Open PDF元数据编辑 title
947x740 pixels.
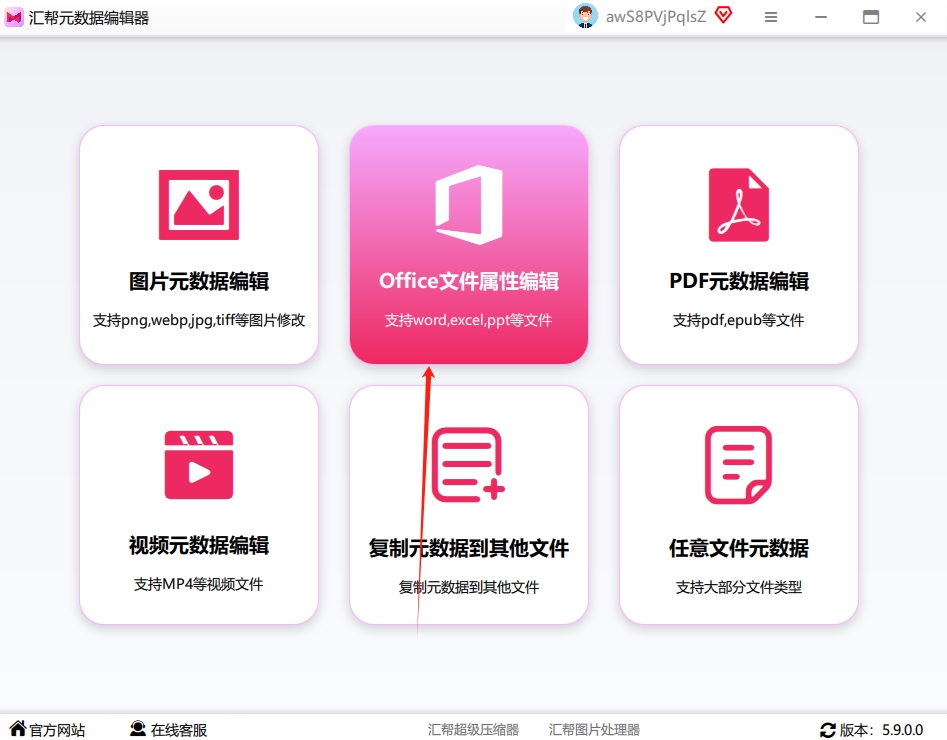(x=739, y=282)
